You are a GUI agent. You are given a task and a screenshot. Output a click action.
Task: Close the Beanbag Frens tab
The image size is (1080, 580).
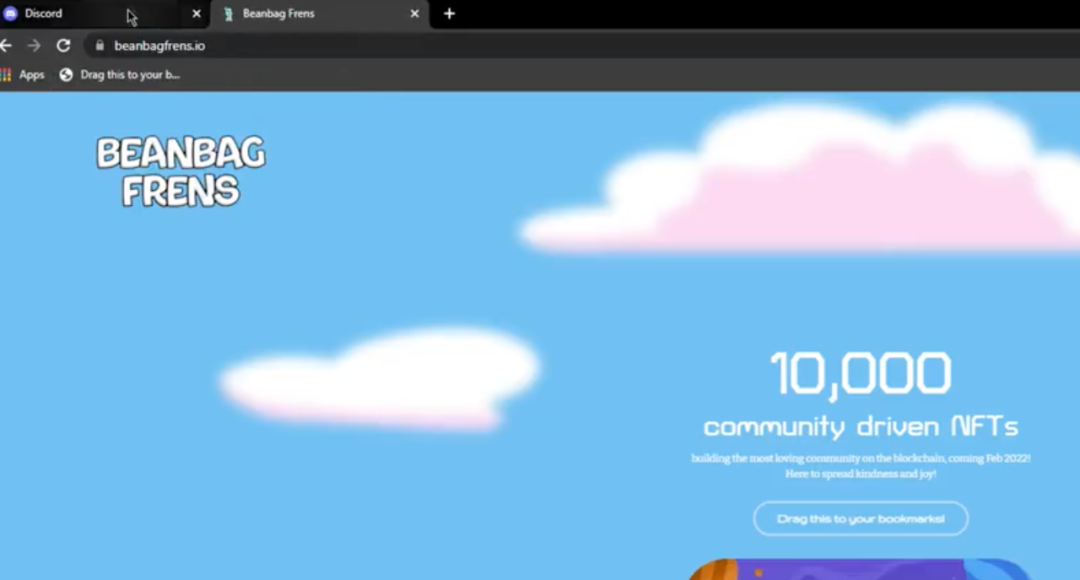point(415,14)
